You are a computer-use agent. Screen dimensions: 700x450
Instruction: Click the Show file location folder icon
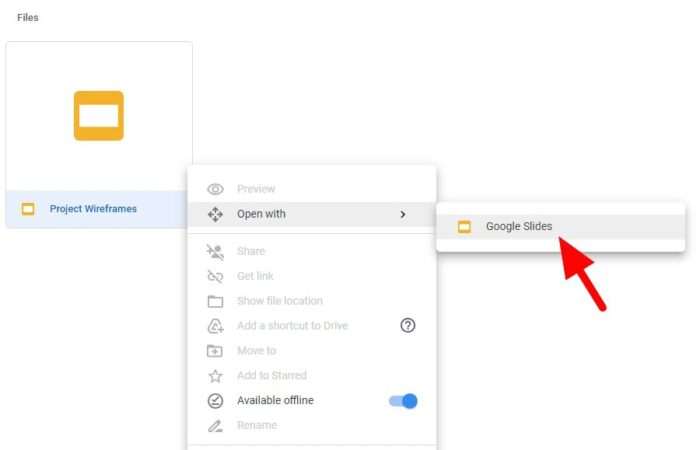click(215, 302)
